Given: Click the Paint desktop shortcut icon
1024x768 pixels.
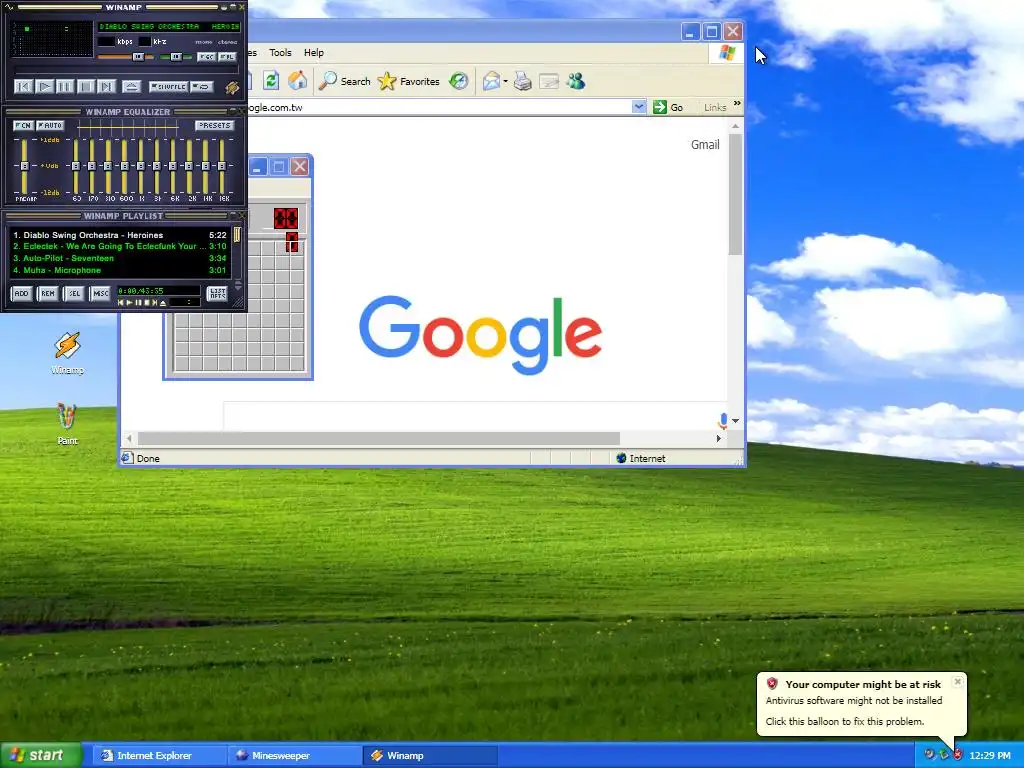Looking at the screenshot, I should pos(67,423).
